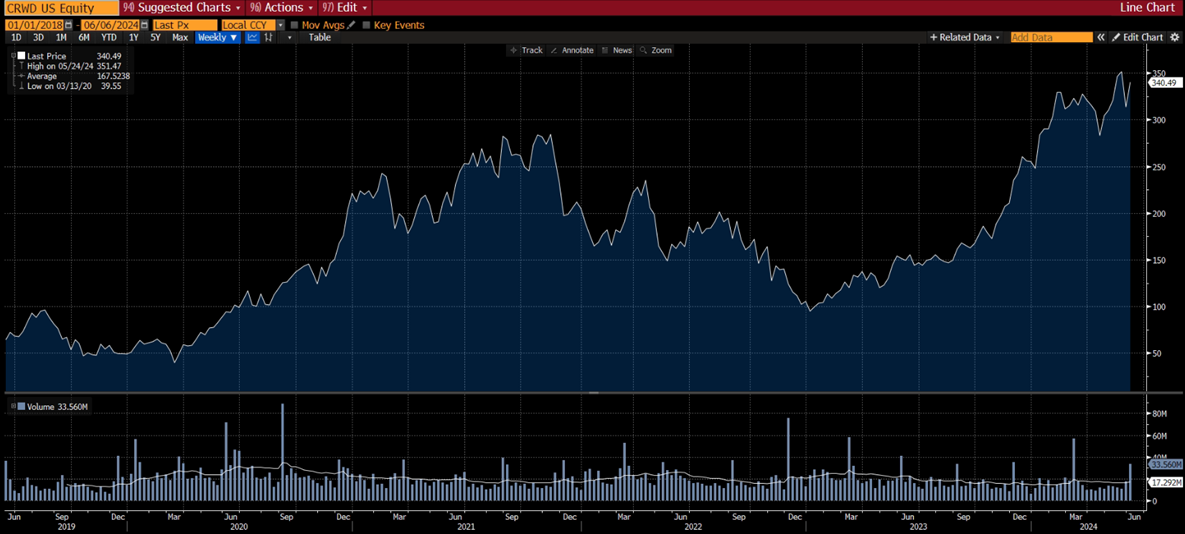
Task: Open the end date calendar picker
Action: tap(144, 25)
